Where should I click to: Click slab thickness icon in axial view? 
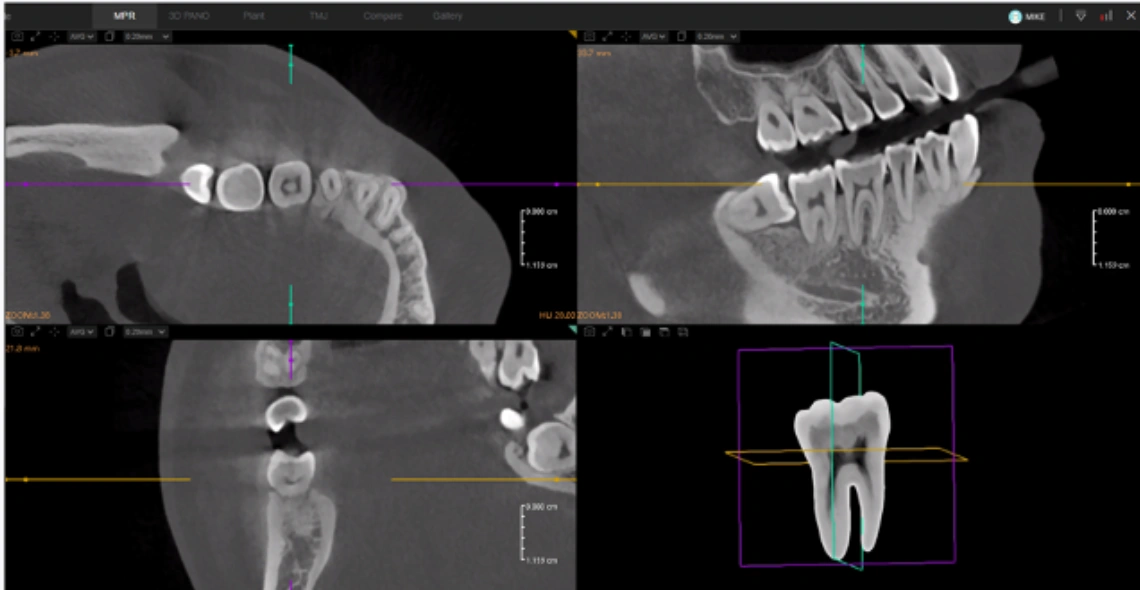[x=109, y=36]
